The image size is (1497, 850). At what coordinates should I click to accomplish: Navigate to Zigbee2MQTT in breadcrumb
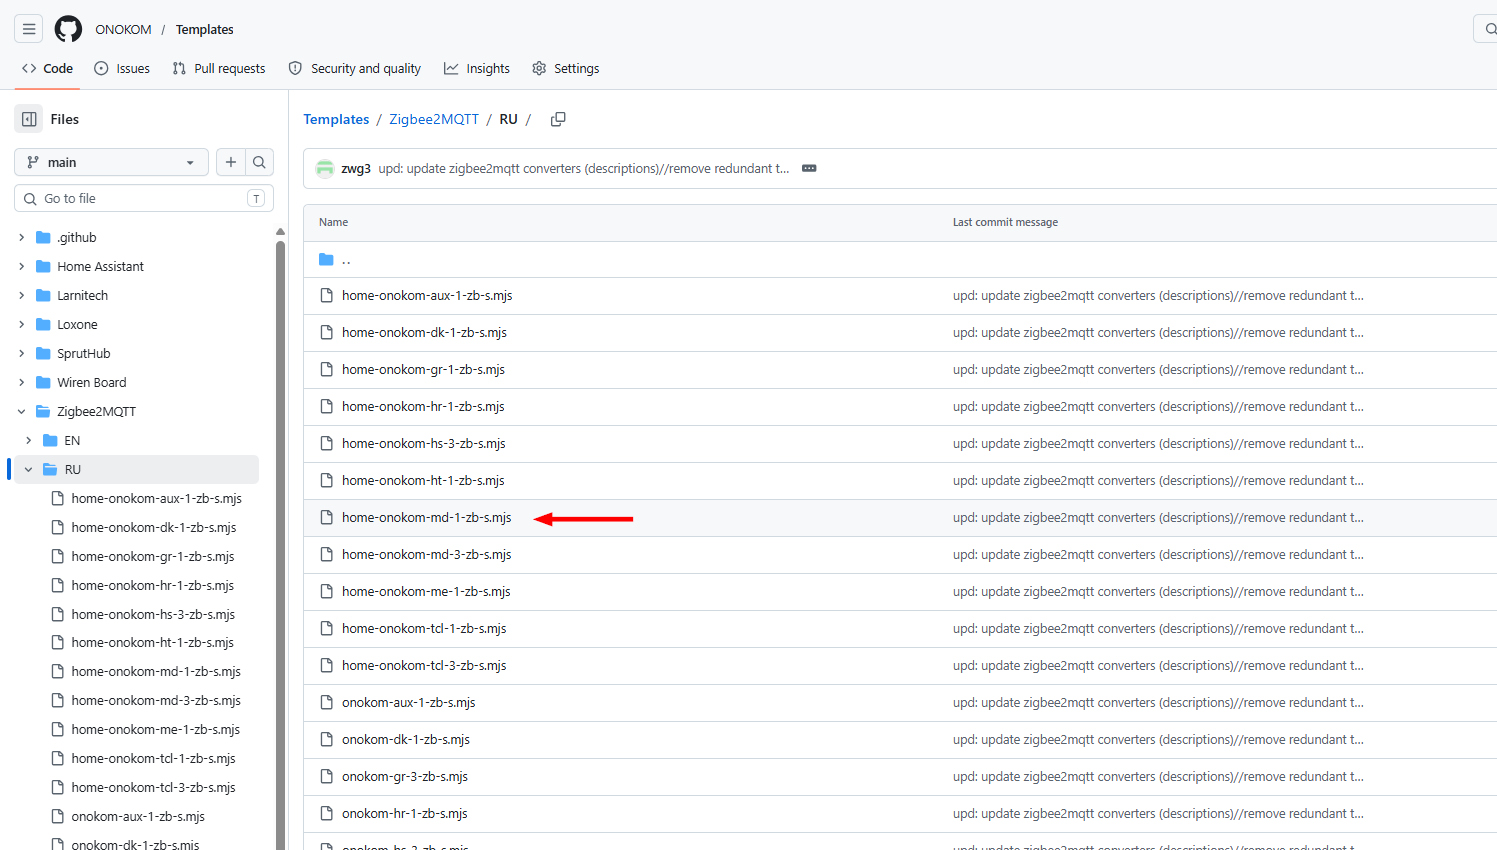[x=434, y=119]
